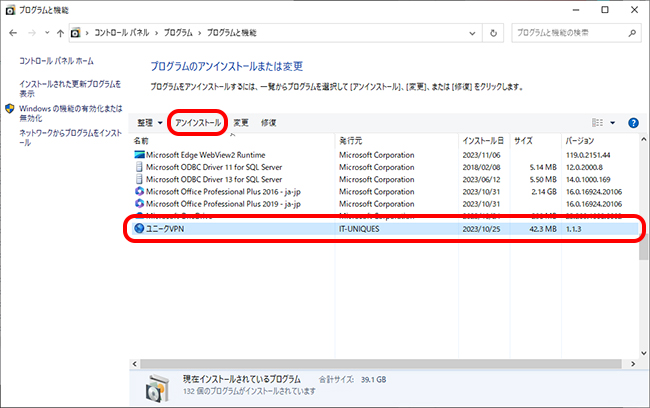Expand the address bar history dropdown
The width and height of the screenshot is (650, 408).
[x=472, y=33]
